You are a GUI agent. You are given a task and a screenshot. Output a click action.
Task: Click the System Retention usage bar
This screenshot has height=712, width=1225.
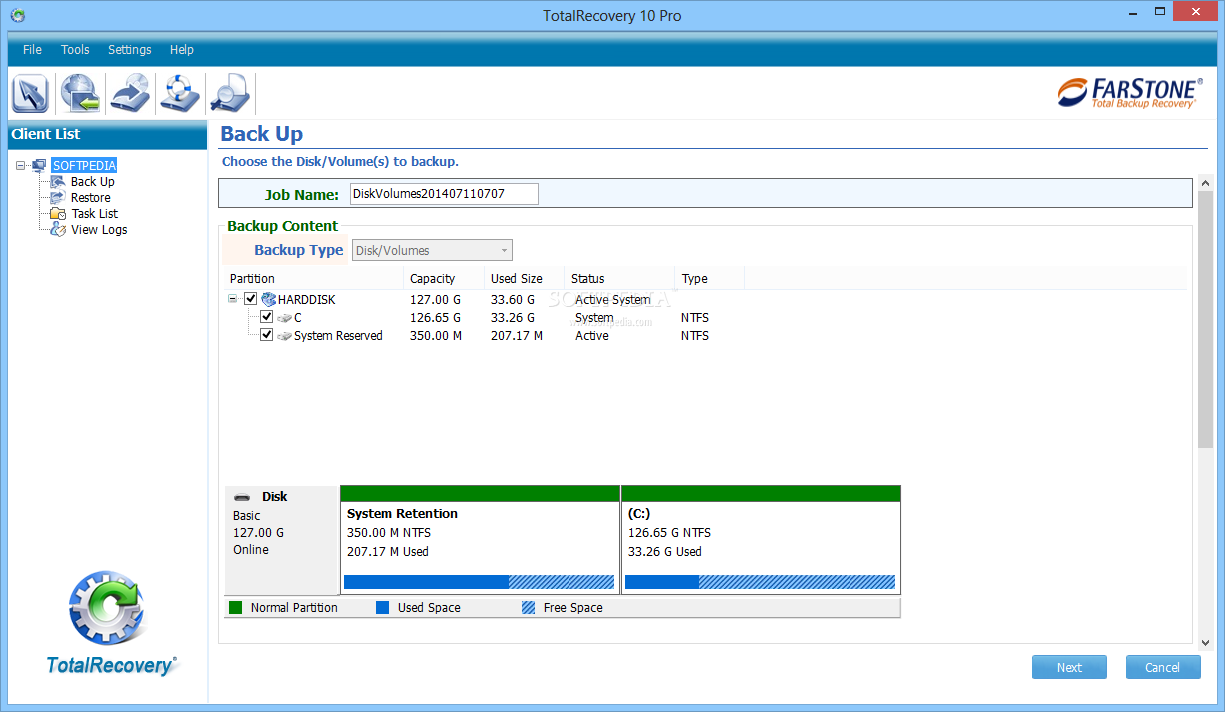point(479,582)
